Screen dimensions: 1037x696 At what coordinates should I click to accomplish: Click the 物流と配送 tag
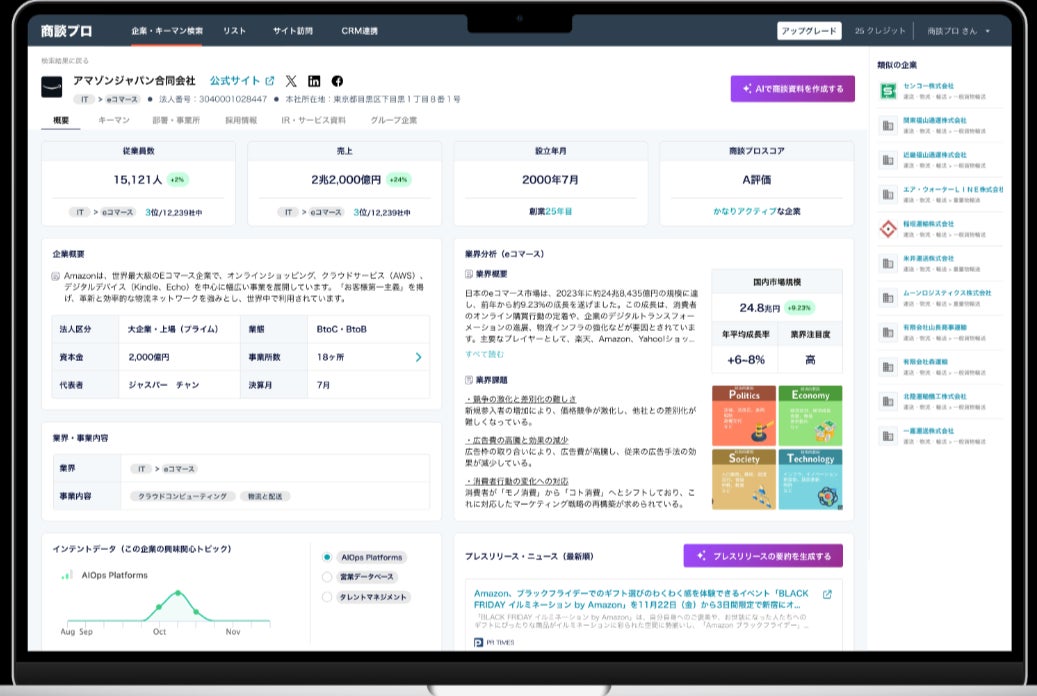point(265,496)
